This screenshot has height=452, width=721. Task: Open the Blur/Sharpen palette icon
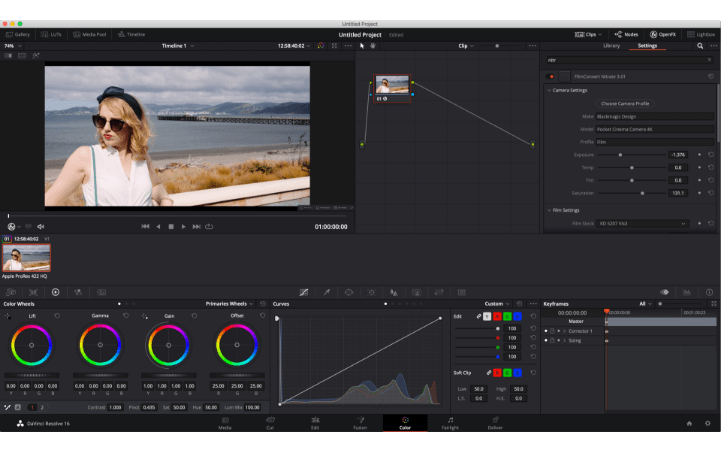click(394, 292)
